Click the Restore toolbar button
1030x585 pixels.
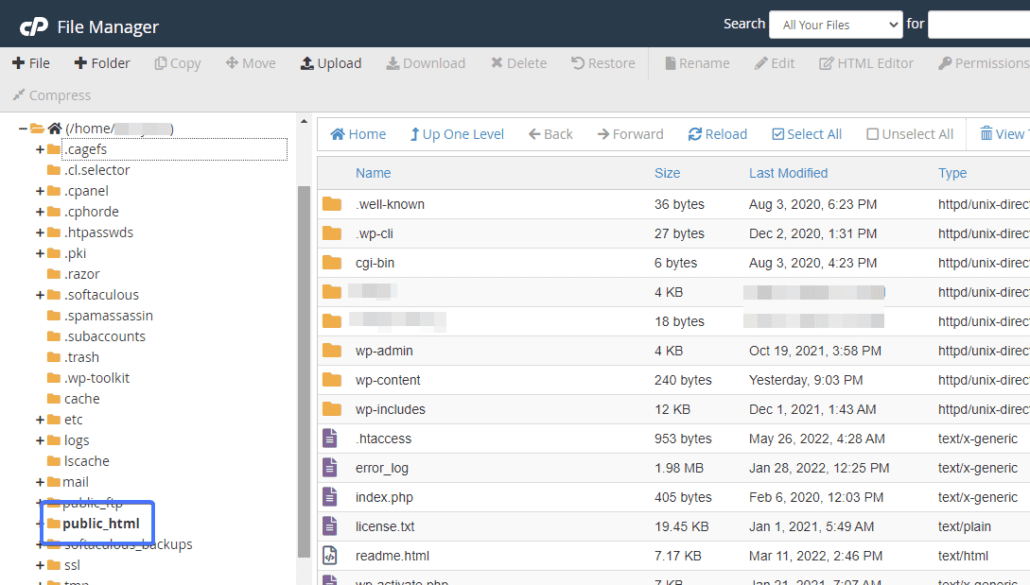pos(603,63)
